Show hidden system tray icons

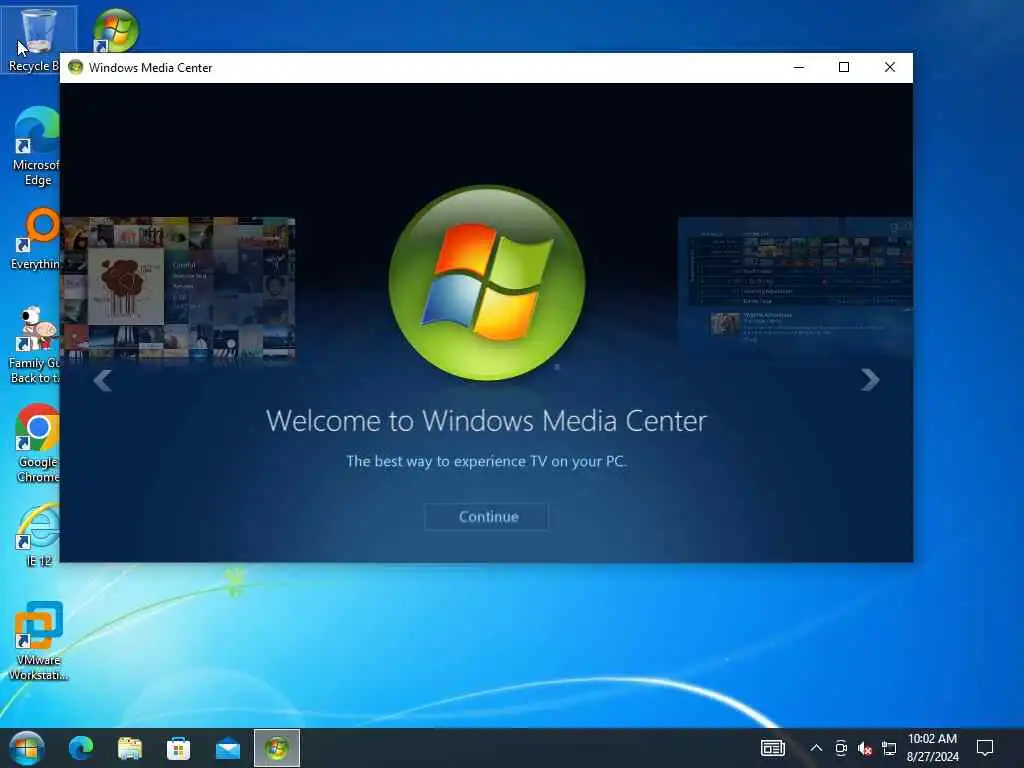click(x=816, y=748)
